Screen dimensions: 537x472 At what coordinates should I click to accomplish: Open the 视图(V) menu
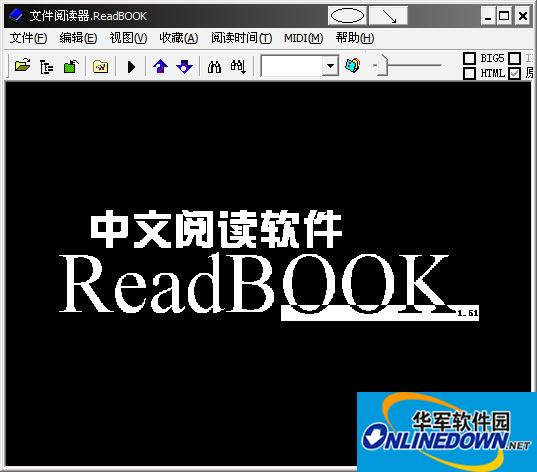pos(128,38)
